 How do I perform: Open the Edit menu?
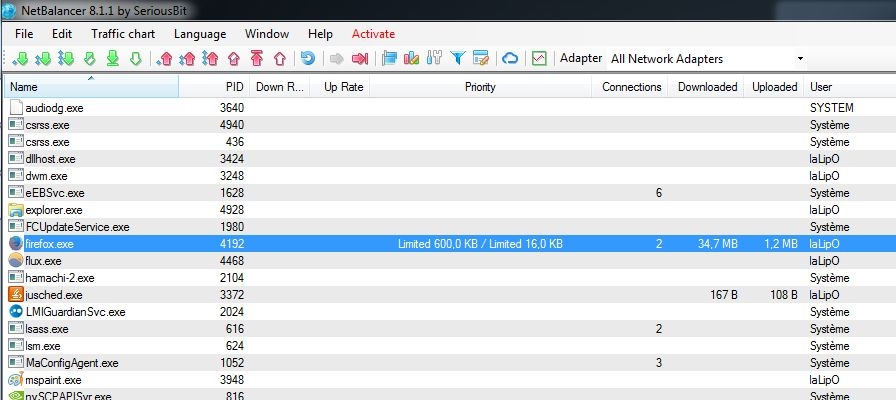click(x=62, y=34)
